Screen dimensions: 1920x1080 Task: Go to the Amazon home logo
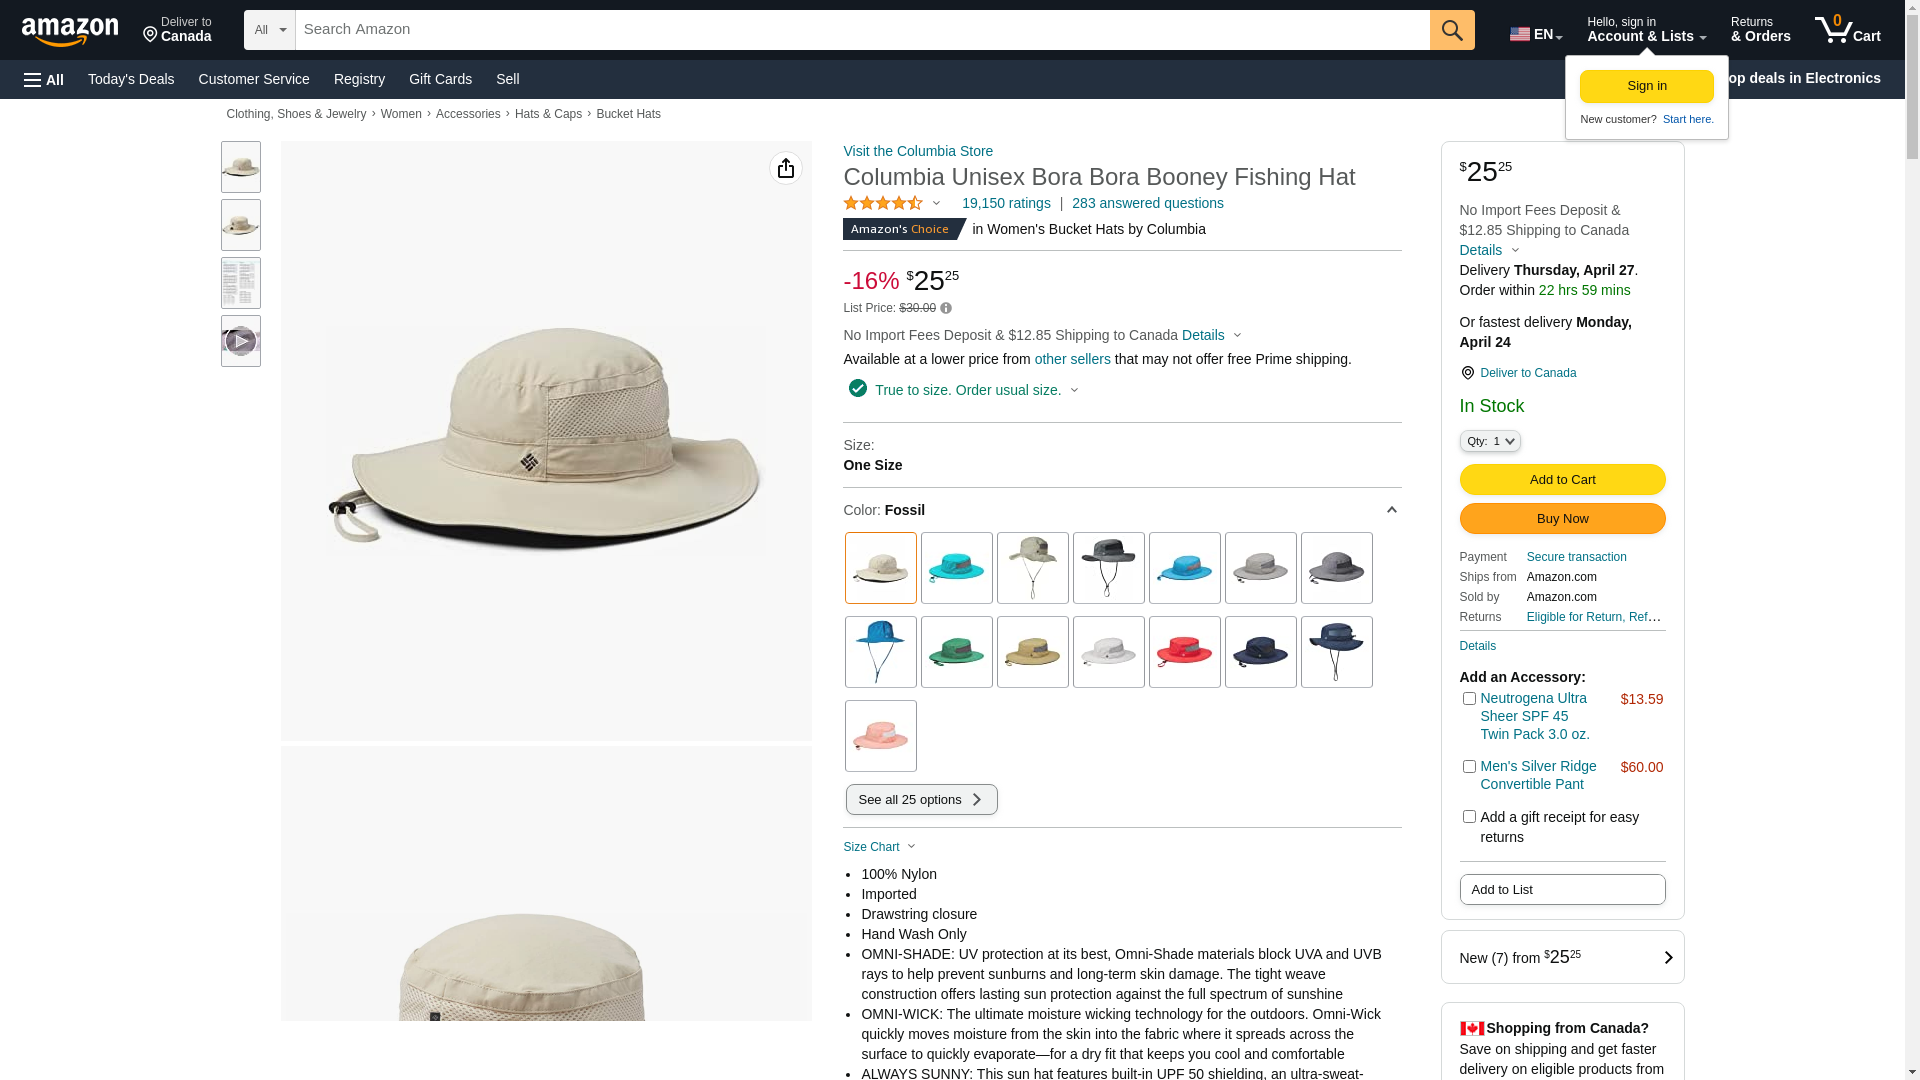(x=70, y=31)
